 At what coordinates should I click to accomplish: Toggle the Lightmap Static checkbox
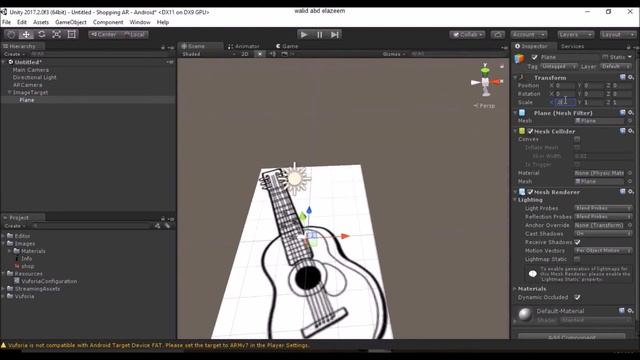[x=577, y=259]
